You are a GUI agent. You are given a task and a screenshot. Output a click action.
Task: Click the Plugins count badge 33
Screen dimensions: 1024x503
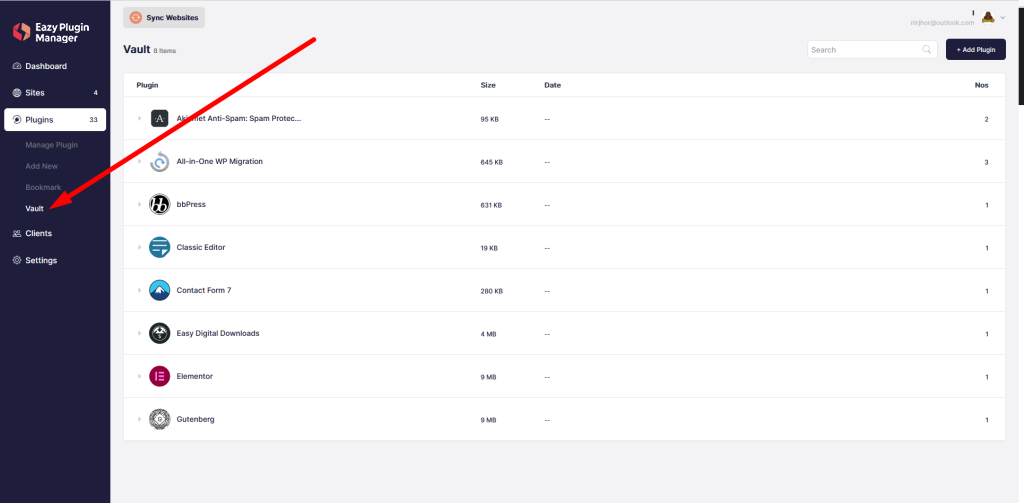pos(93,120)
